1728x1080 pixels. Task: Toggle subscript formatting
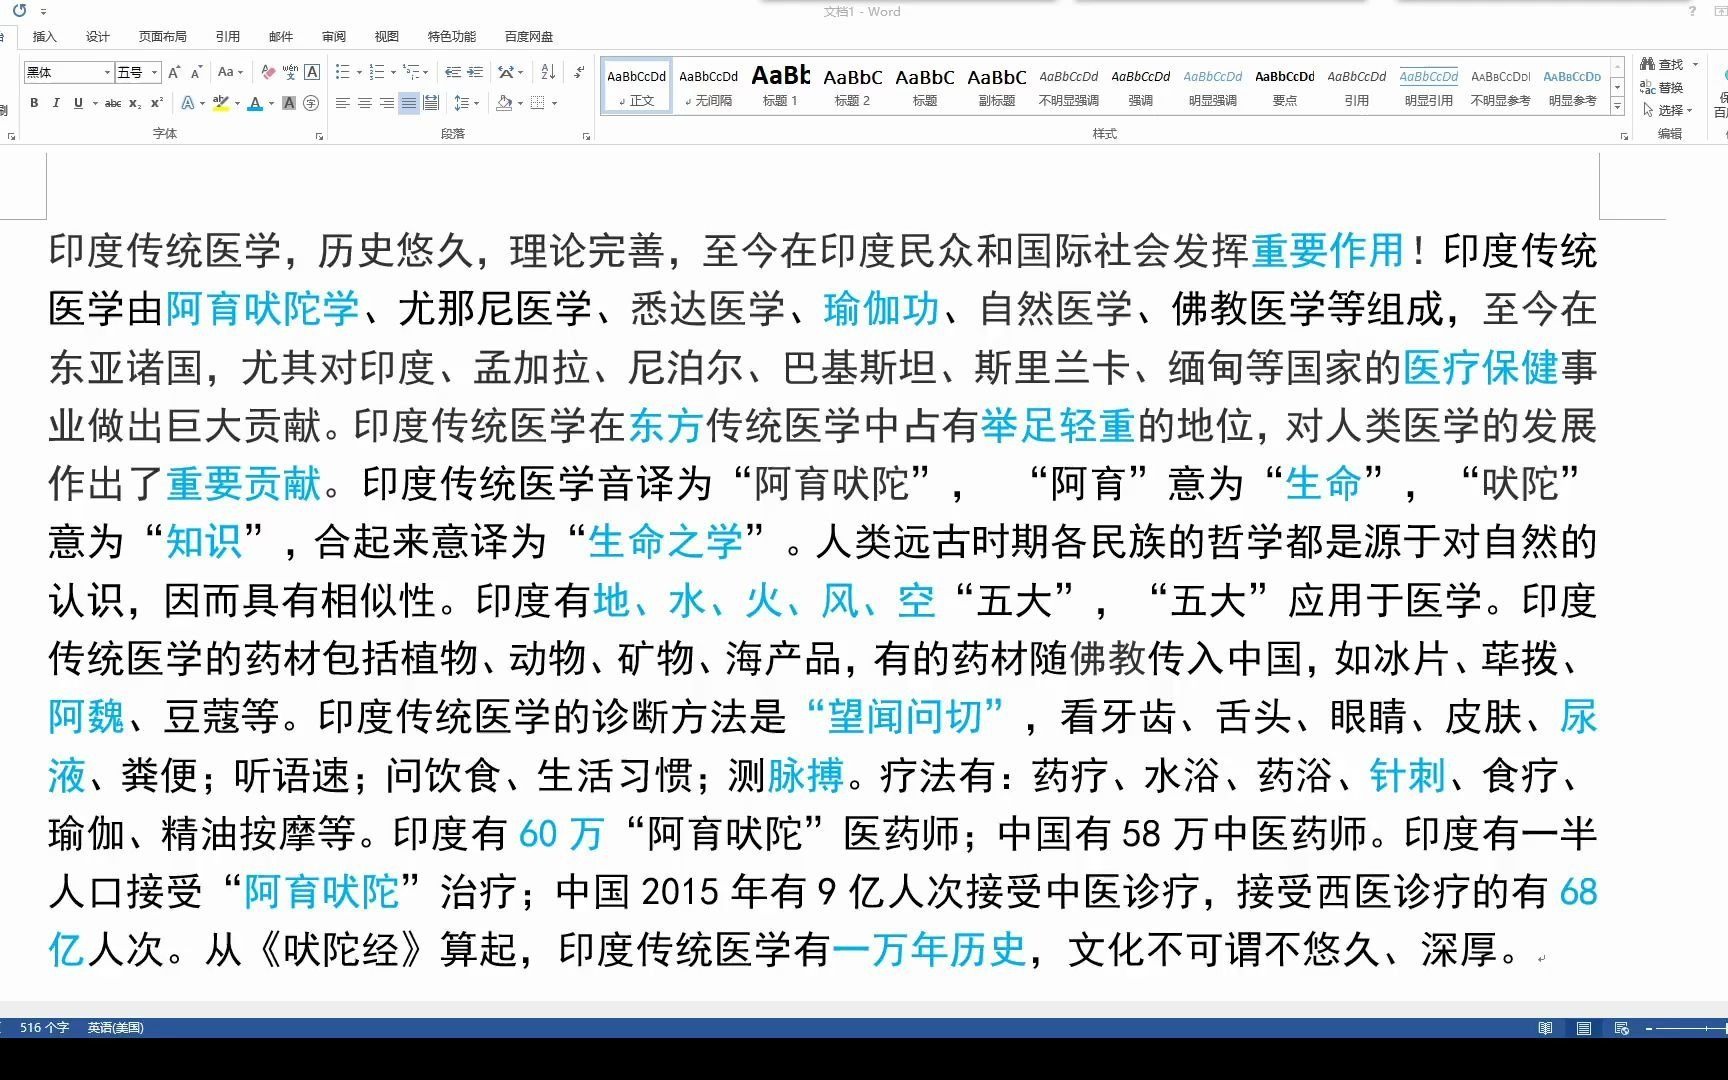pos(135,103)
